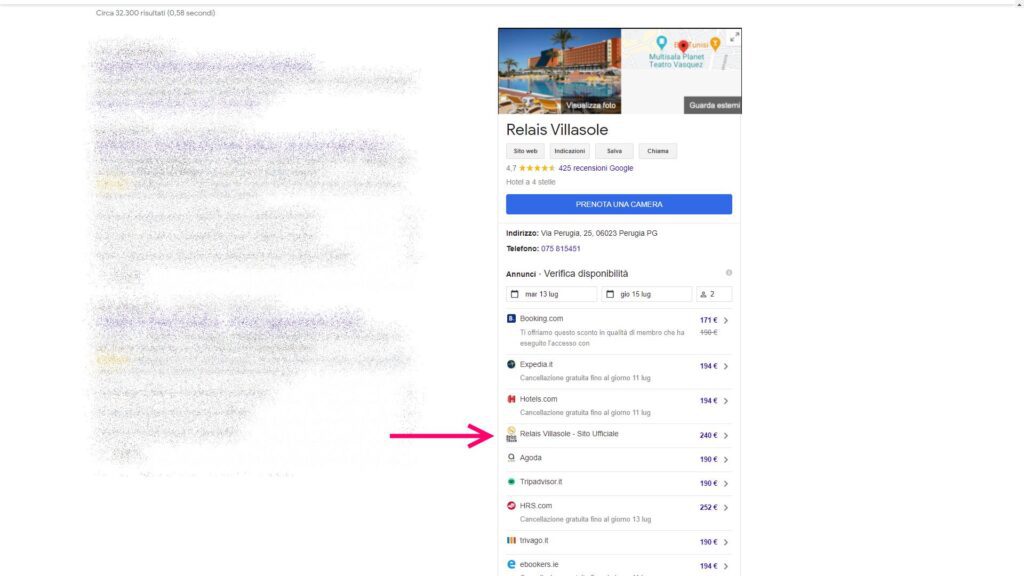The image size is (1024, 576).
Task: Click the 252 € HRS.com price
Action: (x=709, y=507)
